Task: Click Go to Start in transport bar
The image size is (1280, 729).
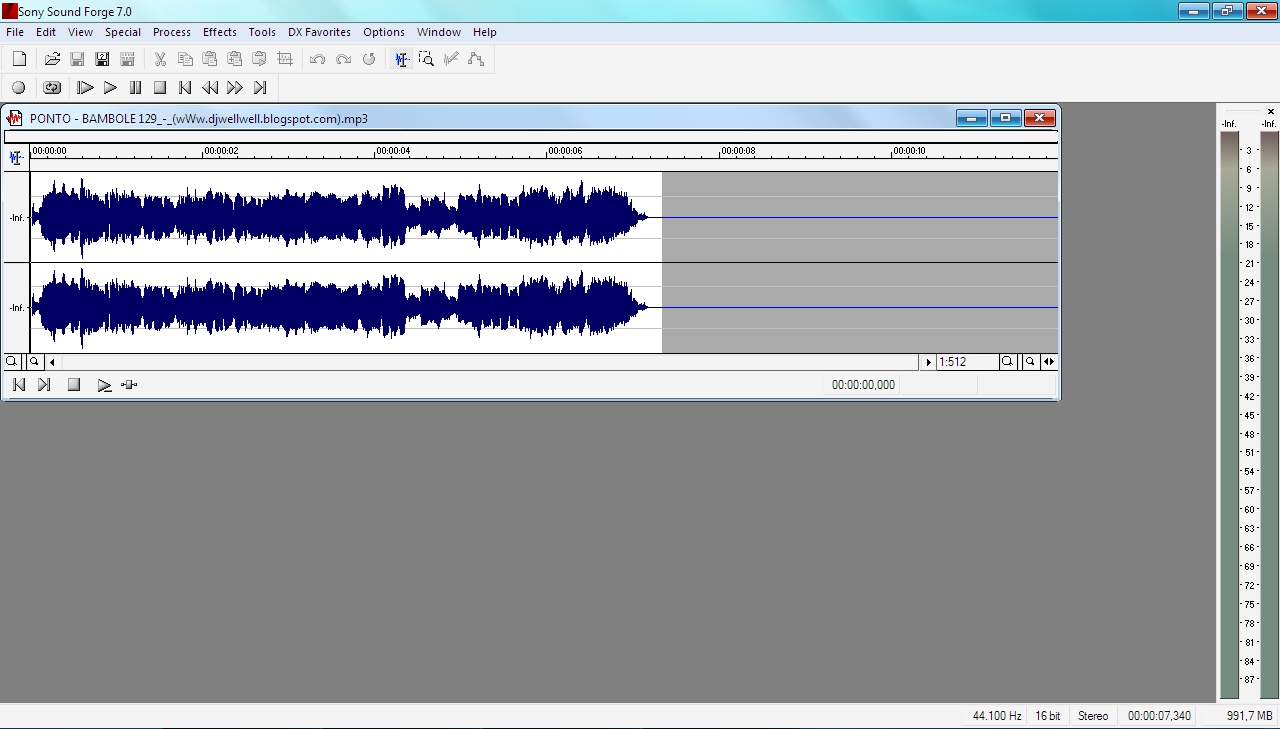Action: (185, 88)
